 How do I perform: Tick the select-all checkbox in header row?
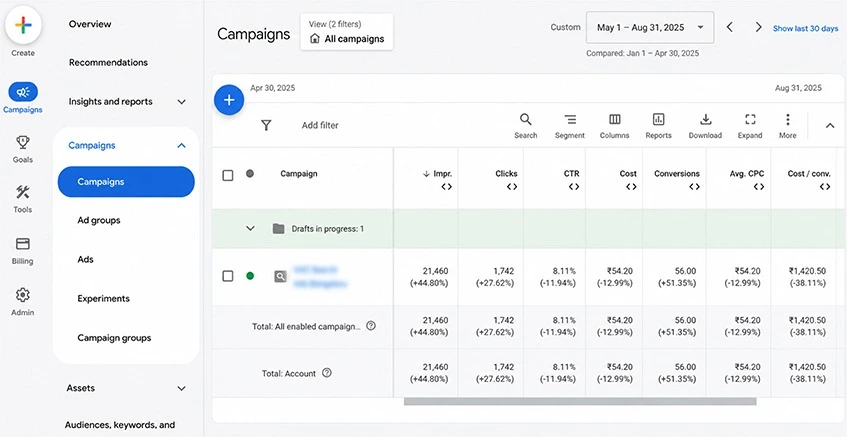coord(228,176)
